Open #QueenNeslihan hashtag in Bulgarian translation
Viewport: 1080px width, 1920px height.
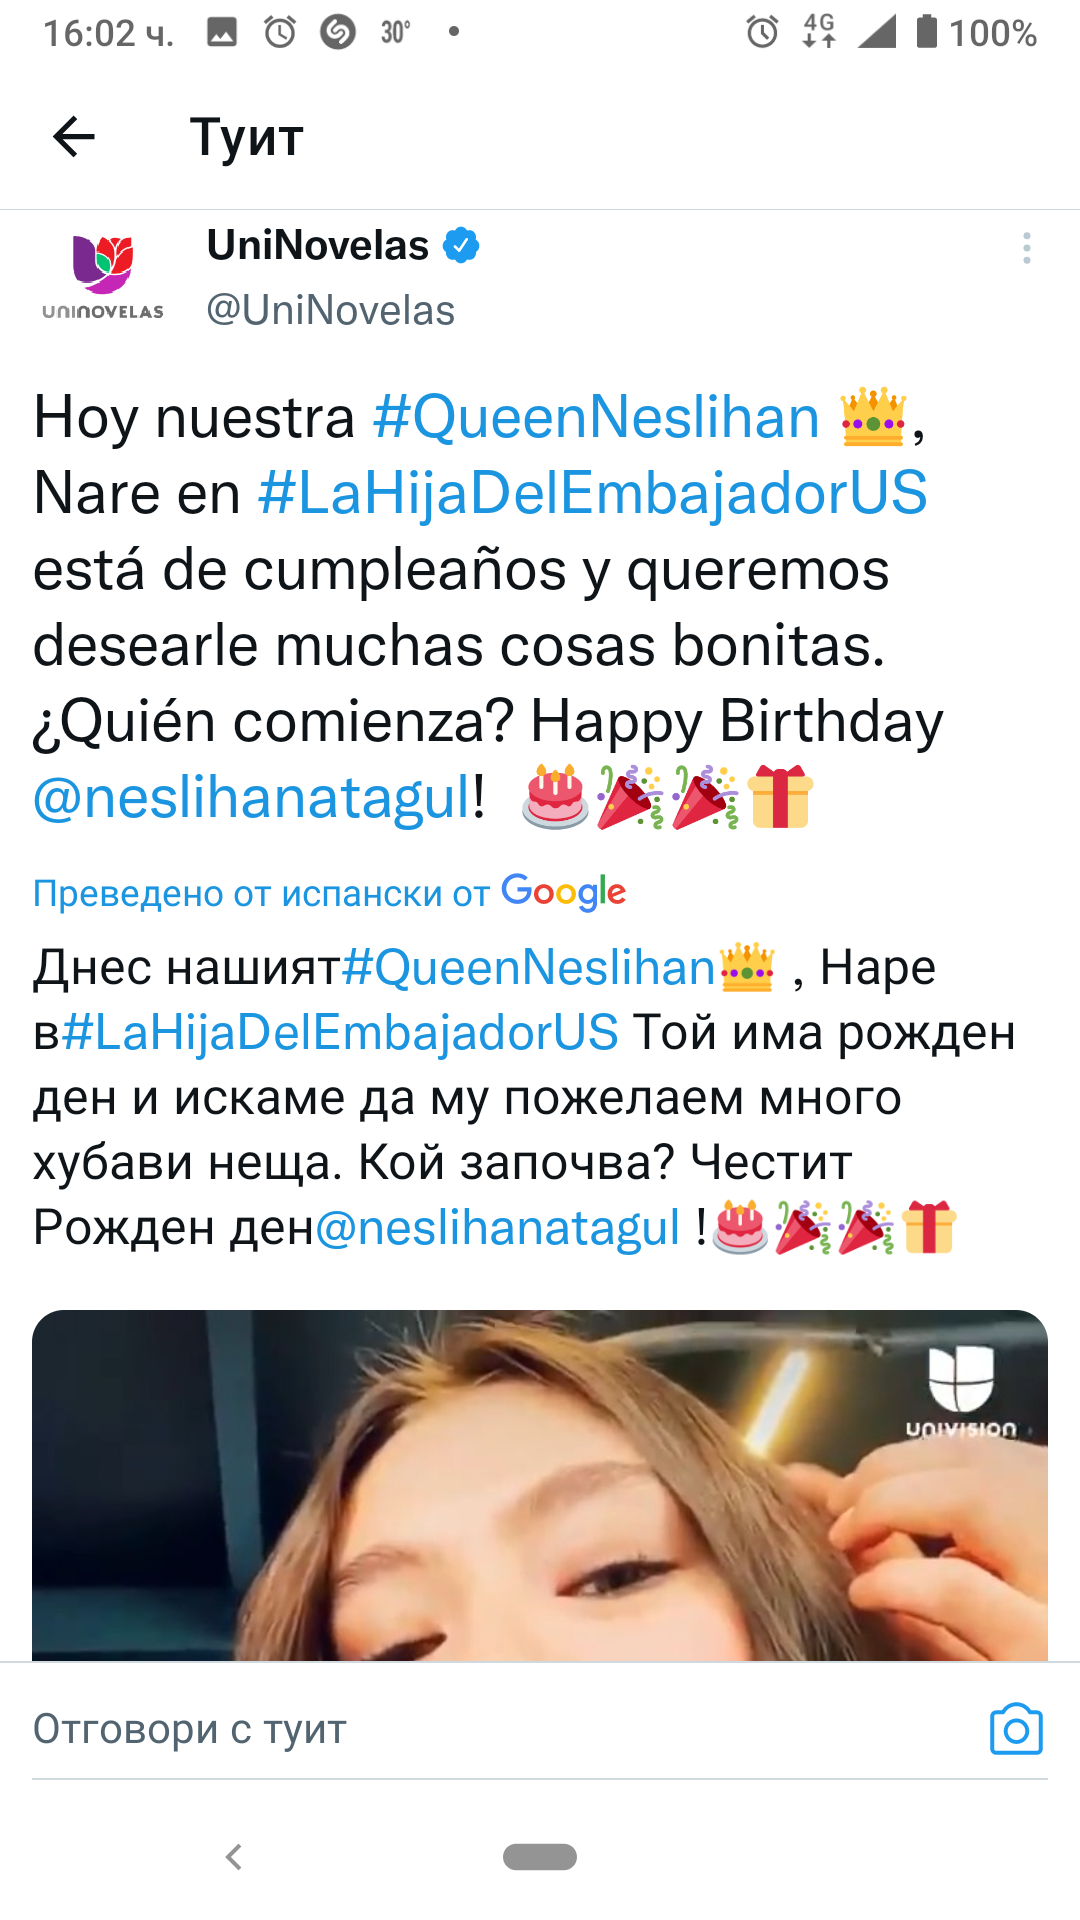pyautogui.click(x=528, y=968)
